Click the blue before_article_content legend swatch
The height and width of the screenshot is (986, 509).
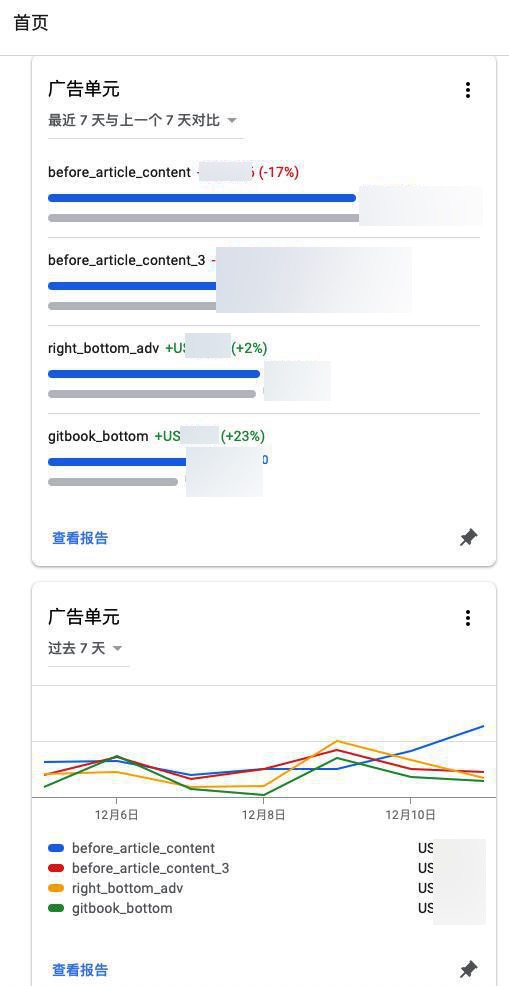(56, 848)
